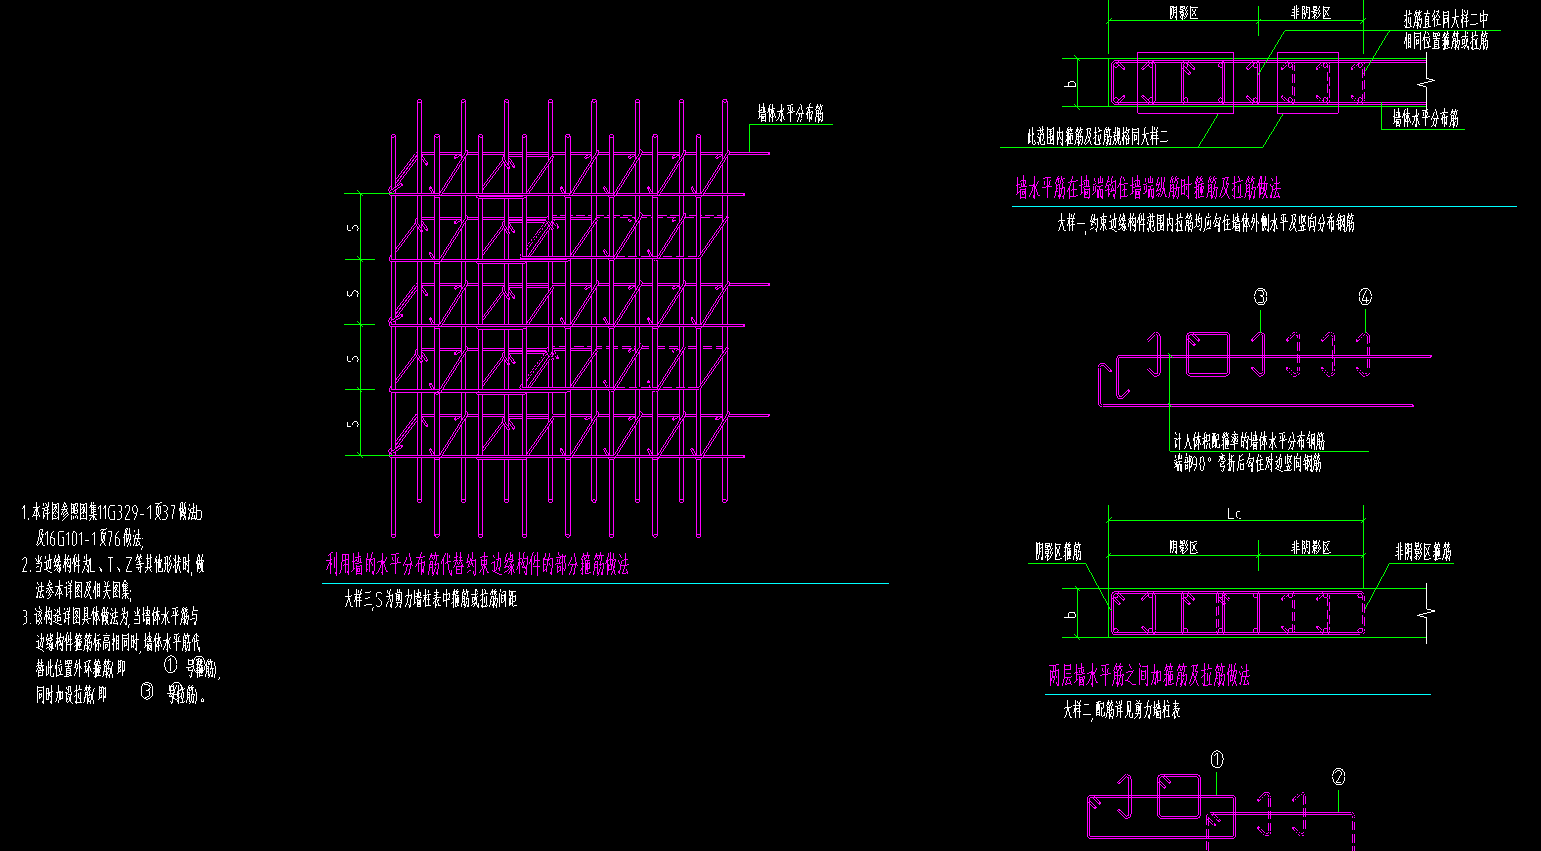
Task: Click circled ③ bubble above the tie bar detail
Action: [x=1261, y=297]
